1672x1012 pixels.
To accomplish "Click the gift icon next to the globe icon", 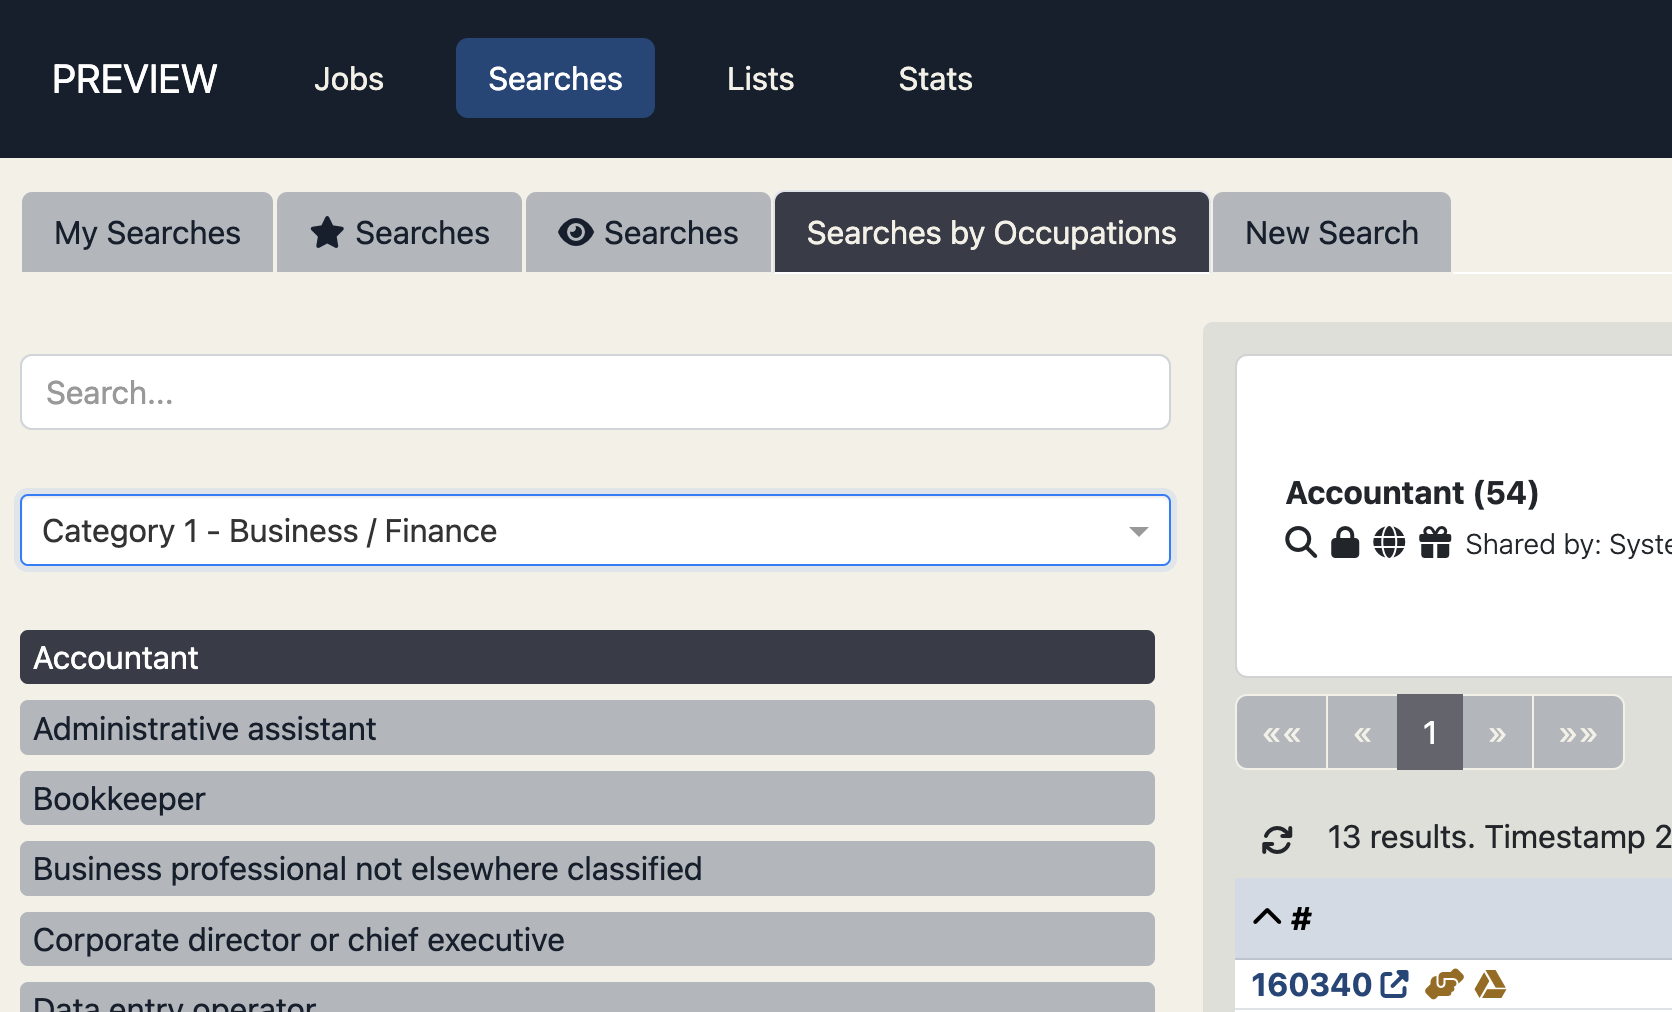I will click(x=1434, y=543).
